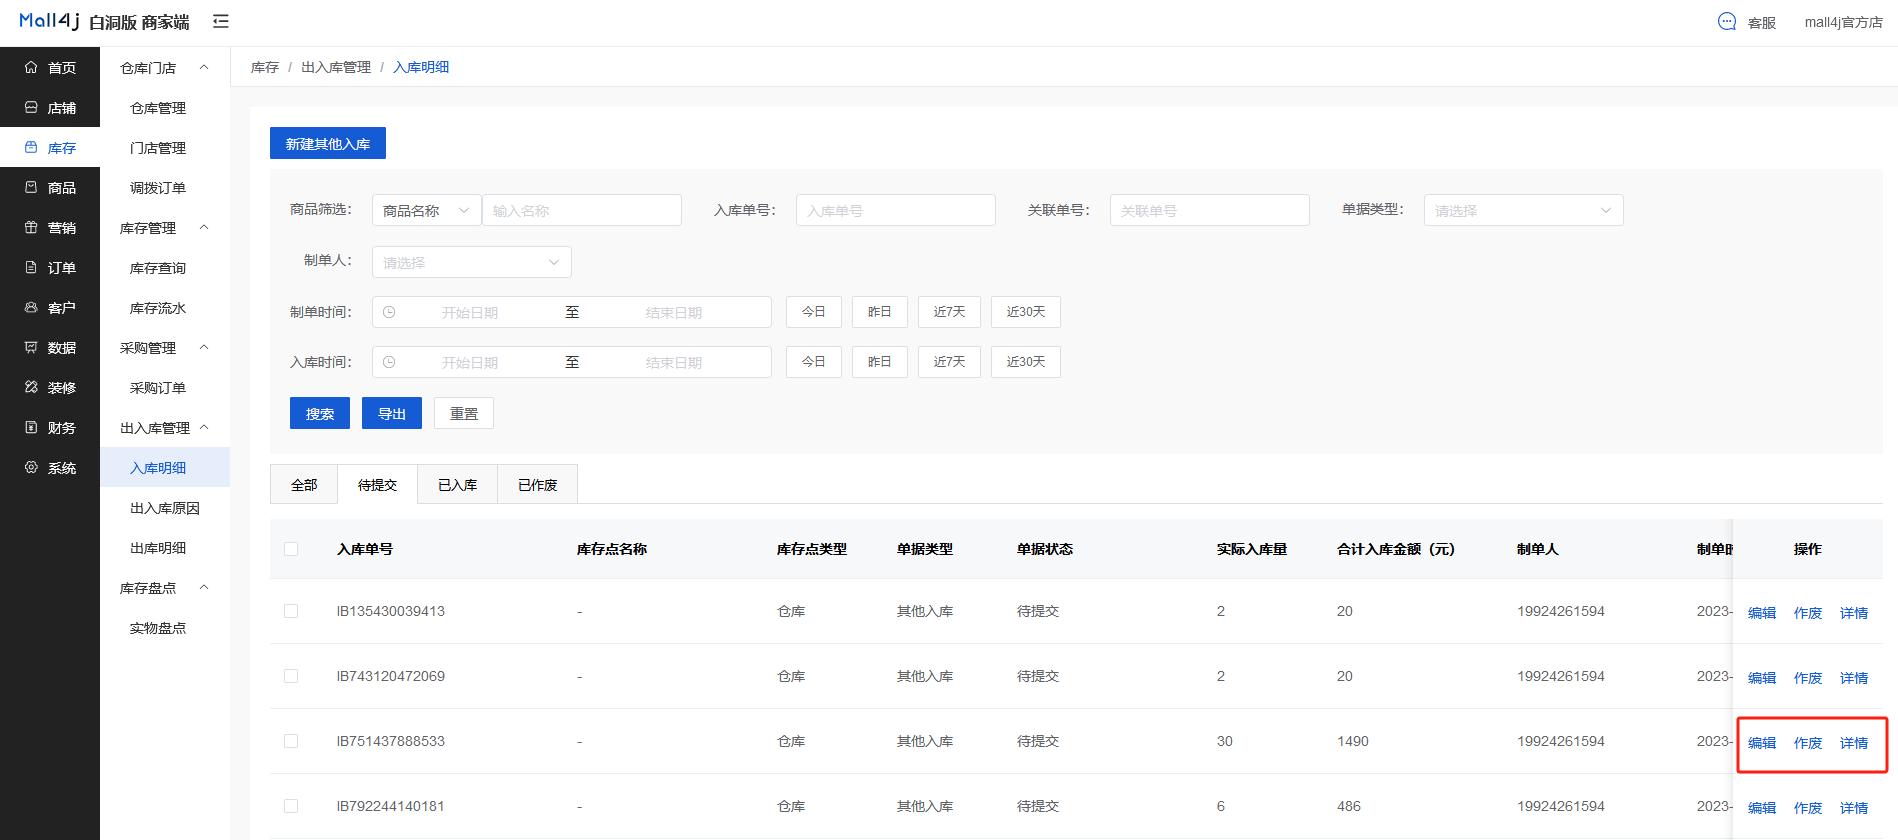Screen dimensions: 1898x840
Task: Switch to the 待提交 tab
Action: coord(378,485)
